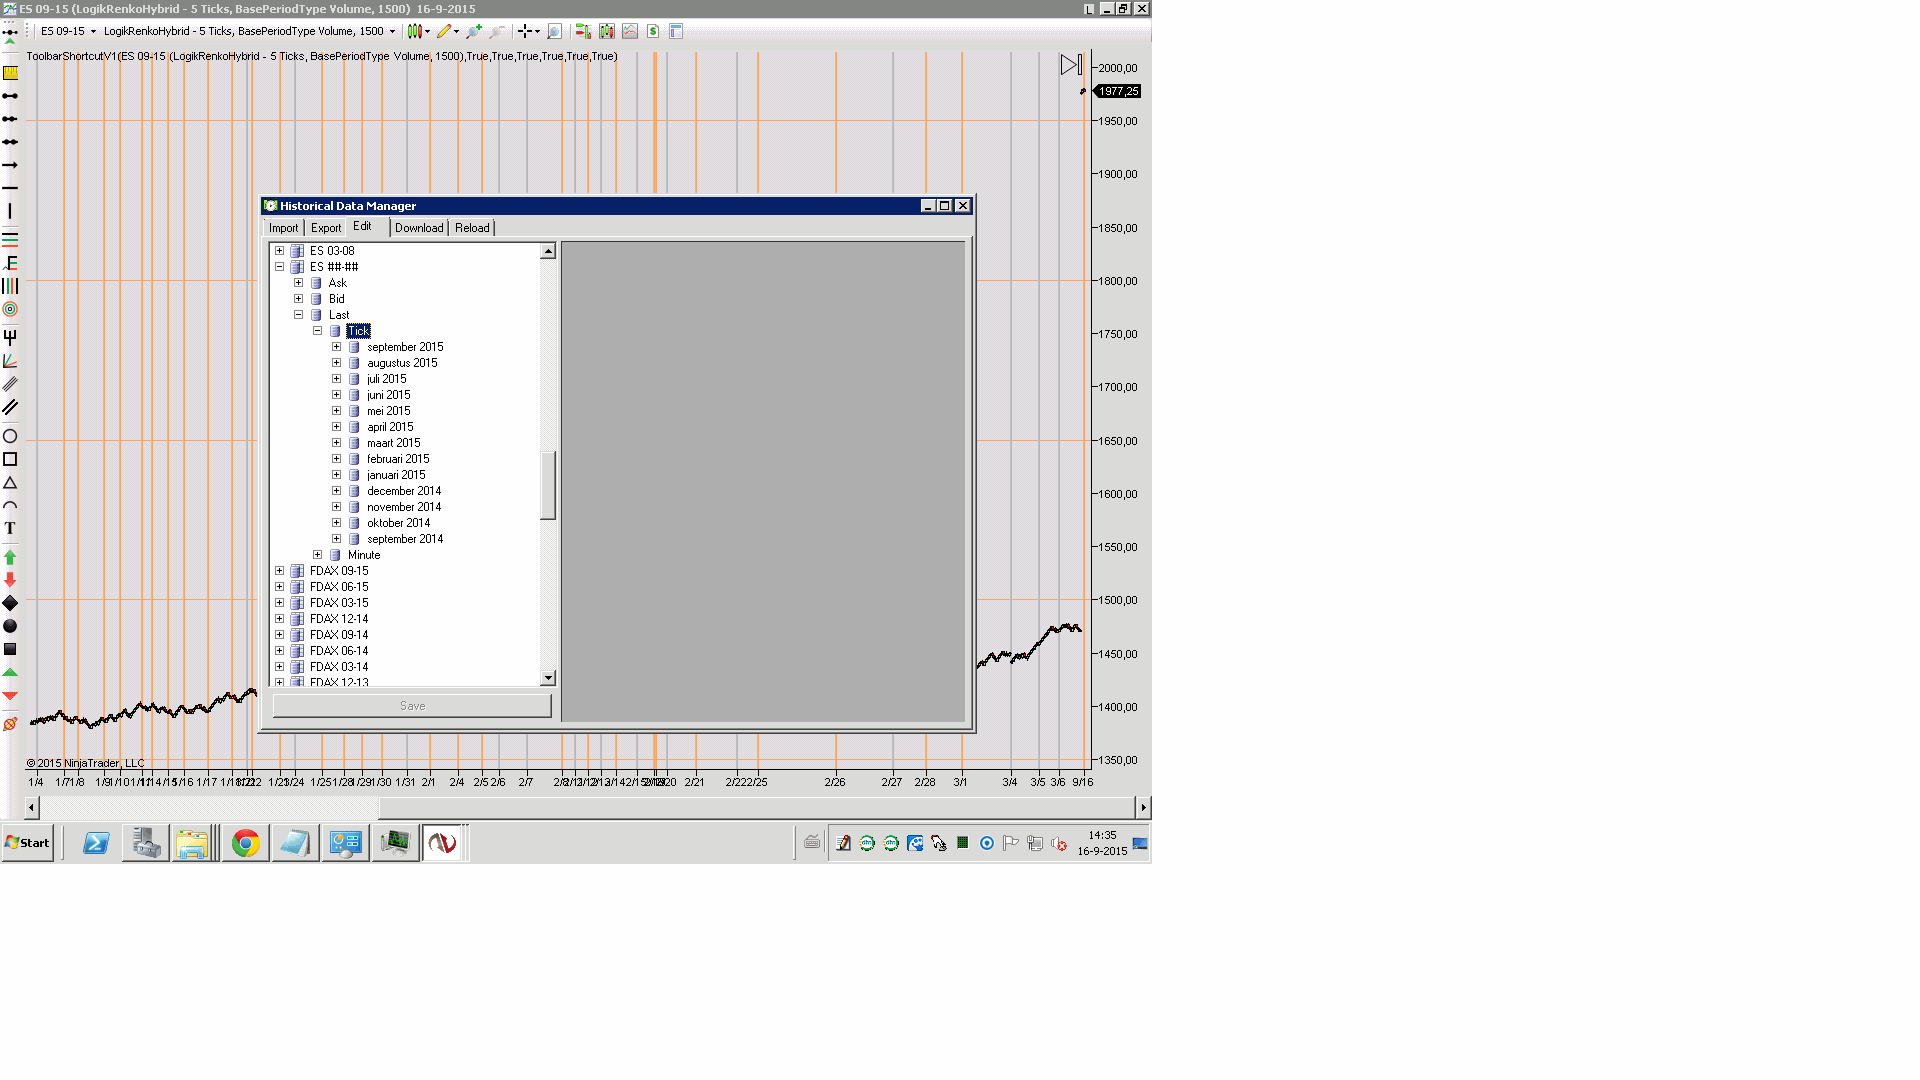Collapse the ES ##-## tree node
The height and width of the screenshot is (1080, 1920).
280,267
